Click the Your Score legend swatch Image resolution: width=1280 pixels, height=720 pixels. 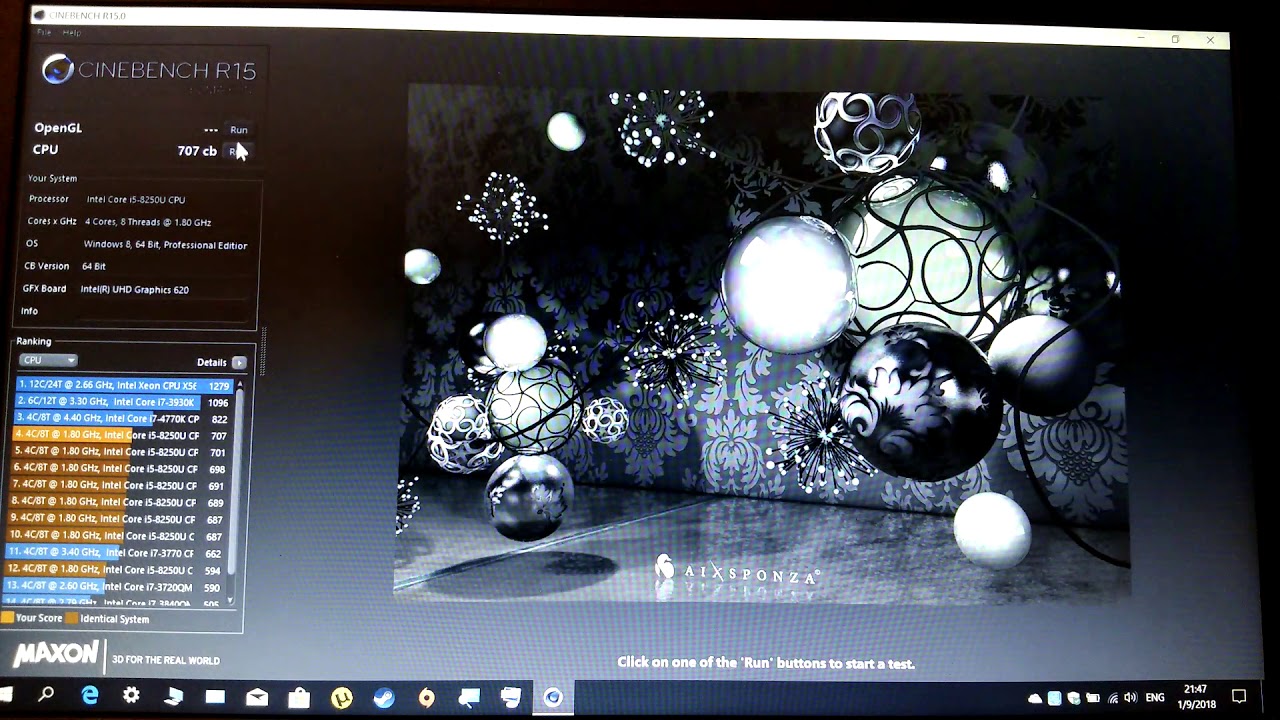pos(7,618)
